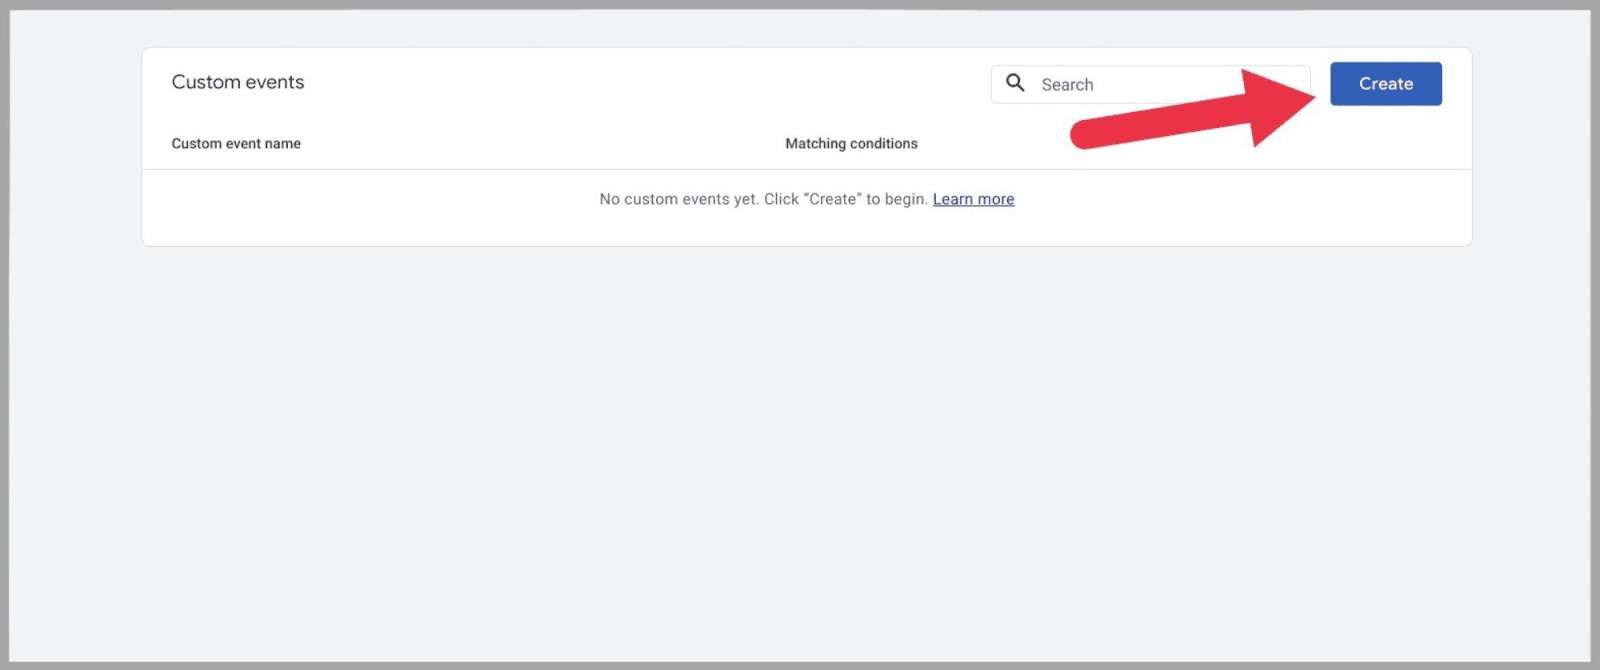Open the Learn more link

[x=973, y=199]
